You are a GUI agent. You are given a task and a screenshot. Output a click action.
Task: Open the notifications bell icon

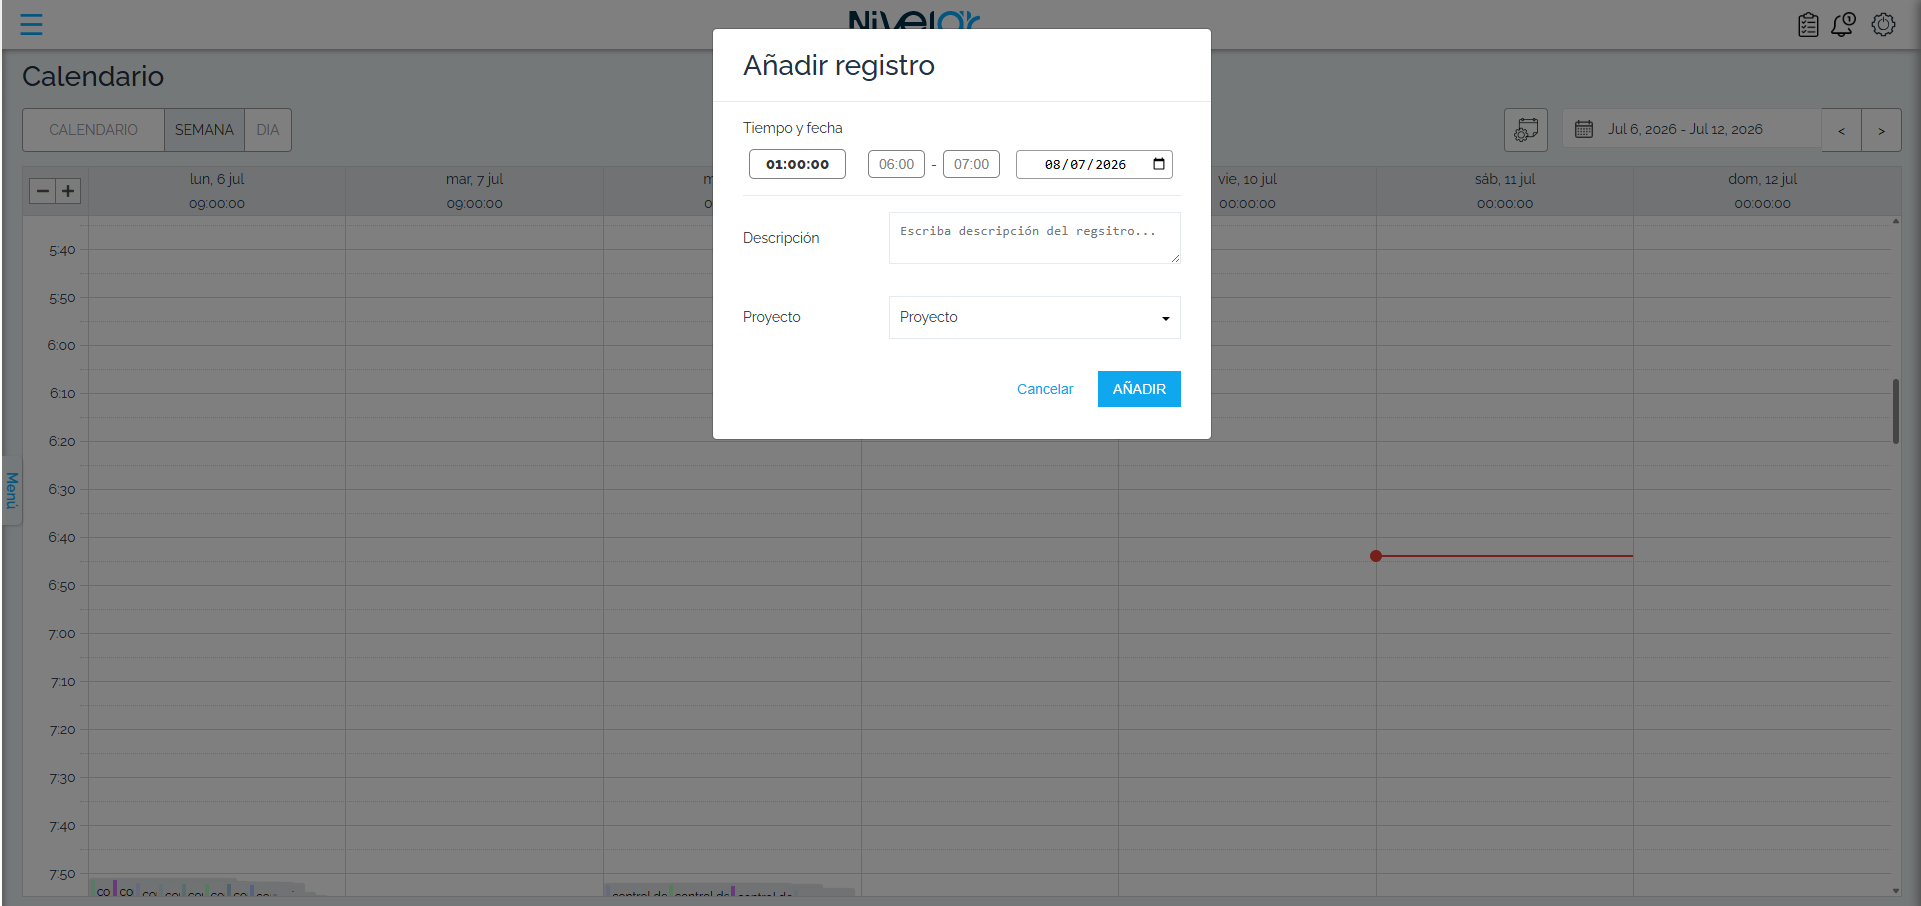click(x=1843, y=25)
